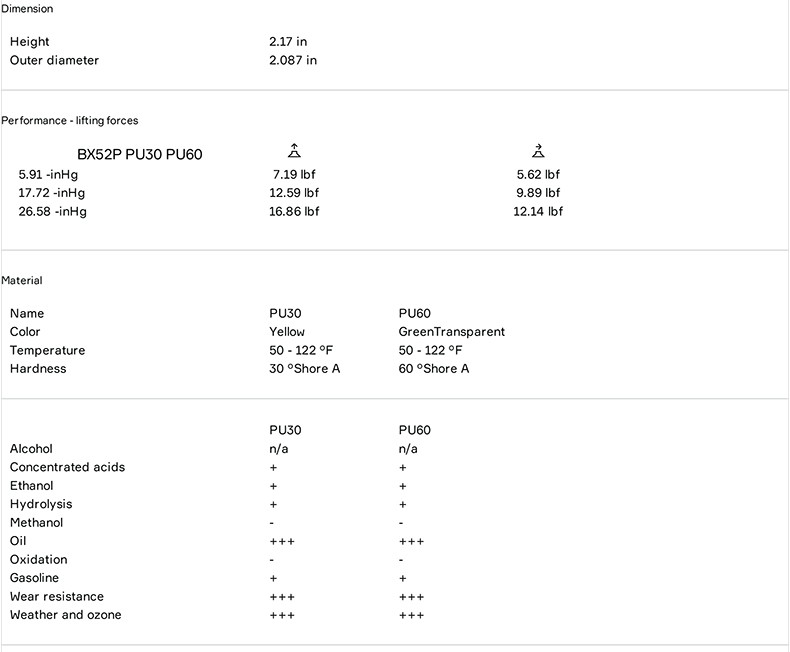Click the Weather and ozone row label
The image size is (790, 652).
point(66,615)
